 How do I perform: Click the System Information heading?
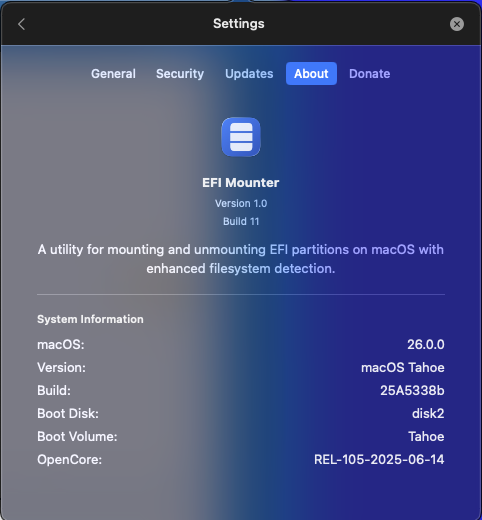click(90, 319)
